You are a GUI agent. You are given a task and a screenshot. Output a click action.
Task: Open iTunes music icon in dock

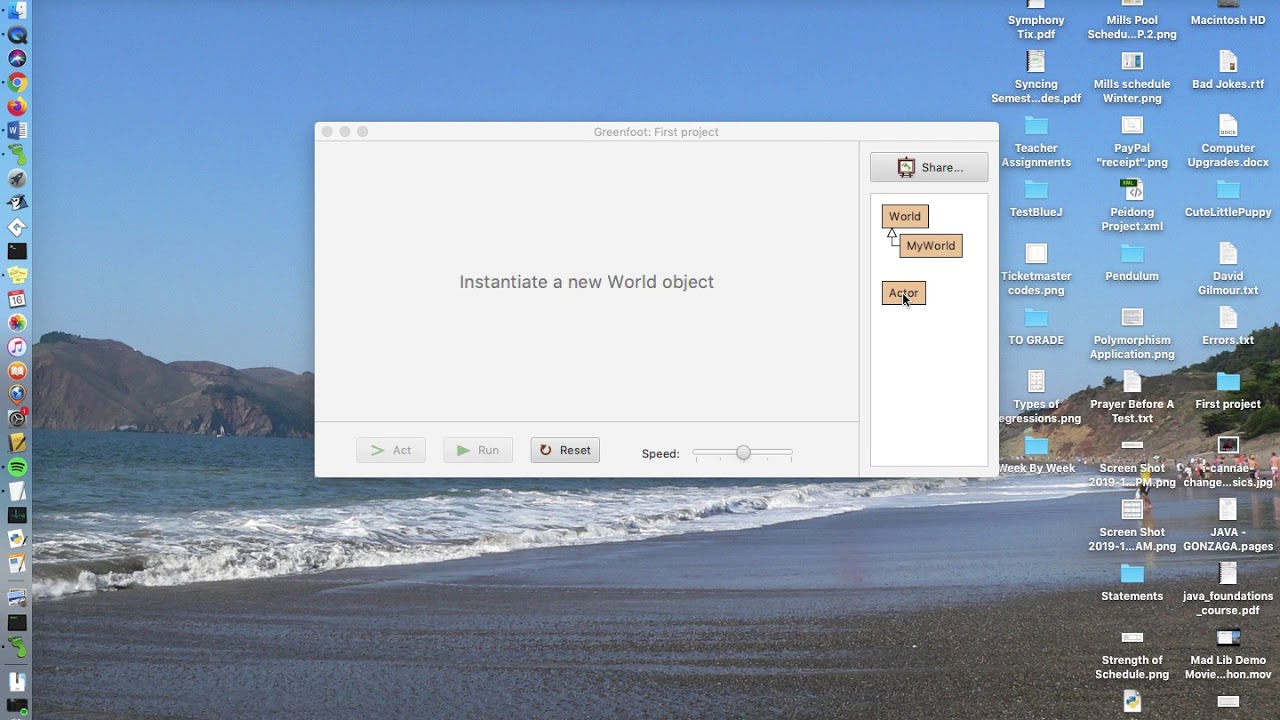click(17, 347)
